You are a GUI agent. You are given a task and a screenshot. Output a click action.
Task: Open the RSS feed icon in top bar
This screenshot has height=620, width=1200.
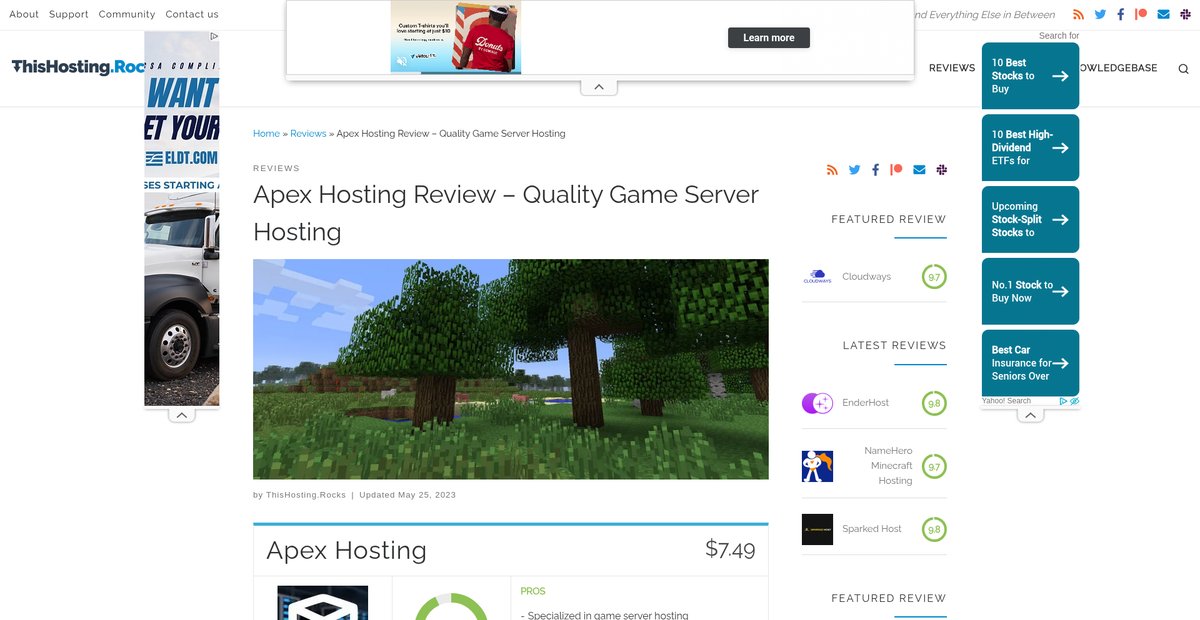(1078, 15)
